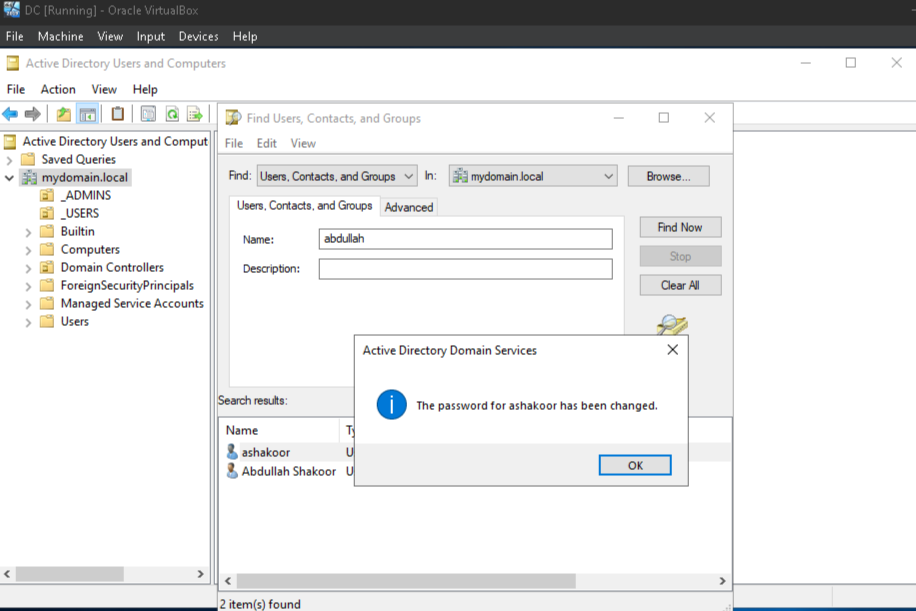Click the empty Description field
Viewport: 916px width, 611px height.
(x=466, y=269)
